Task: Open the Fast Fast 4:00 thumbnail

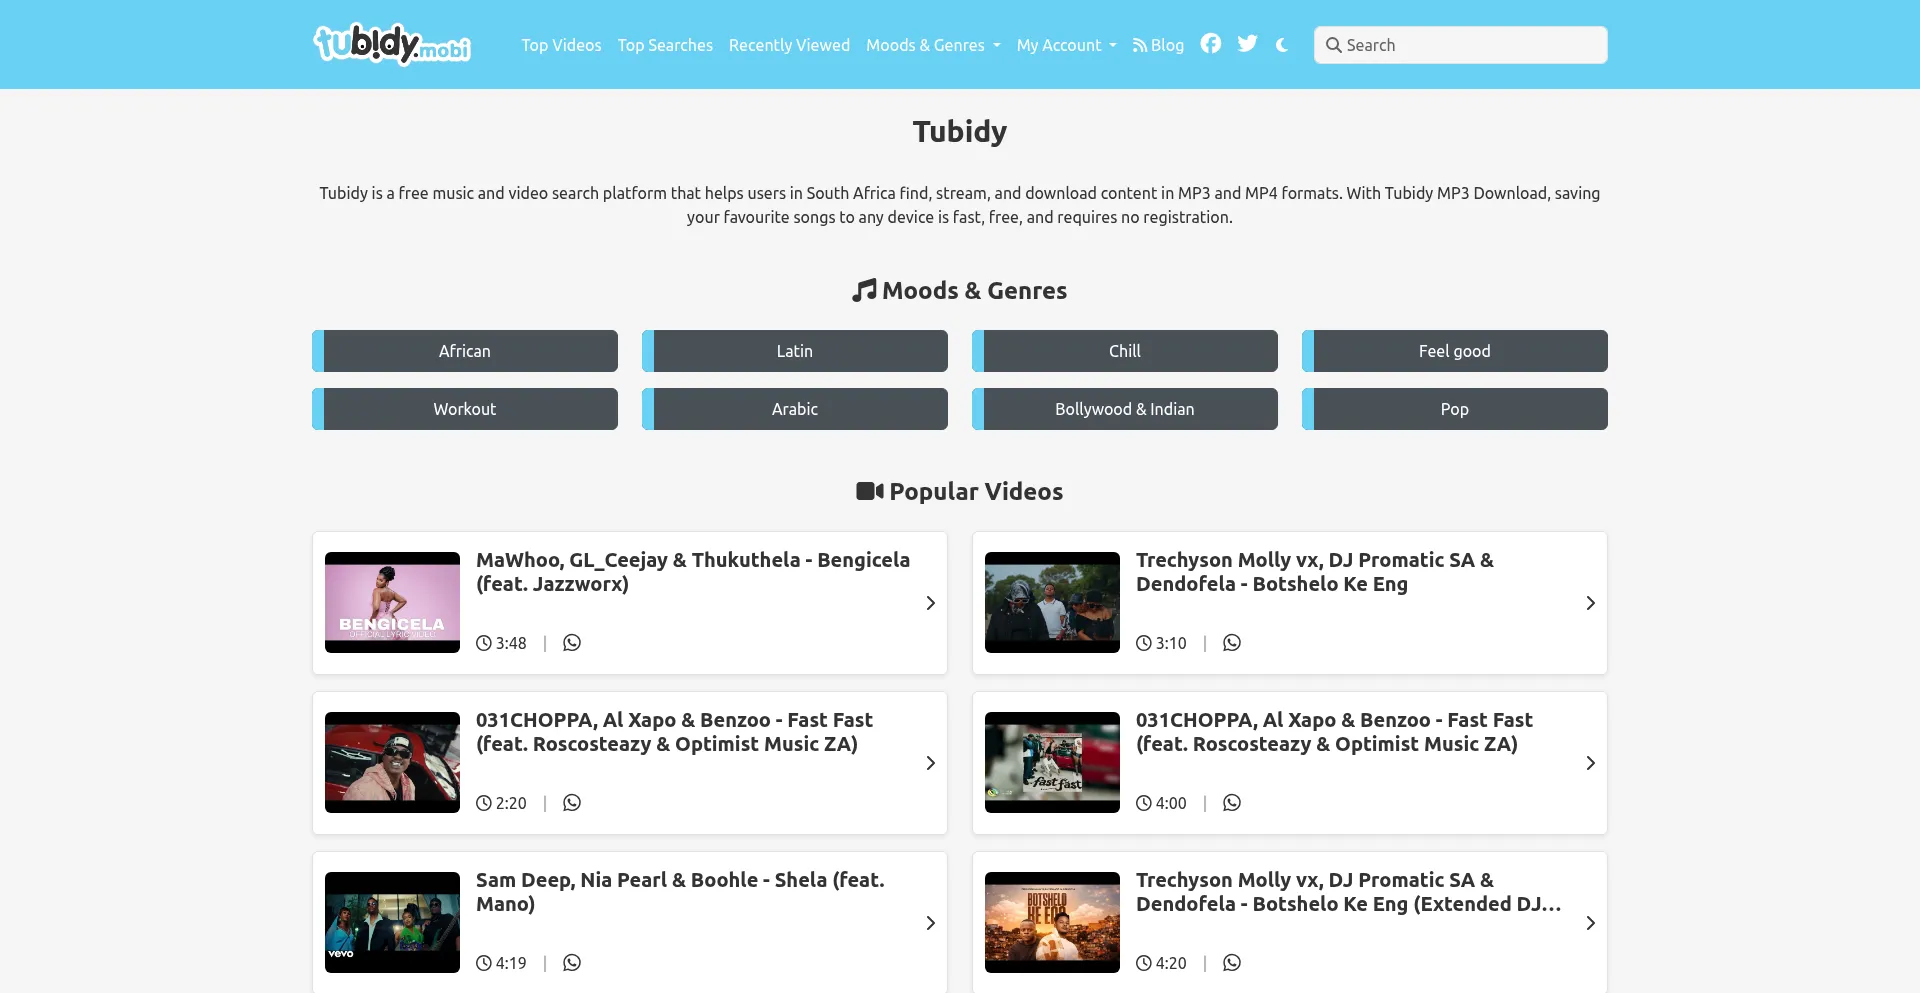Action: coord(1052,762)
